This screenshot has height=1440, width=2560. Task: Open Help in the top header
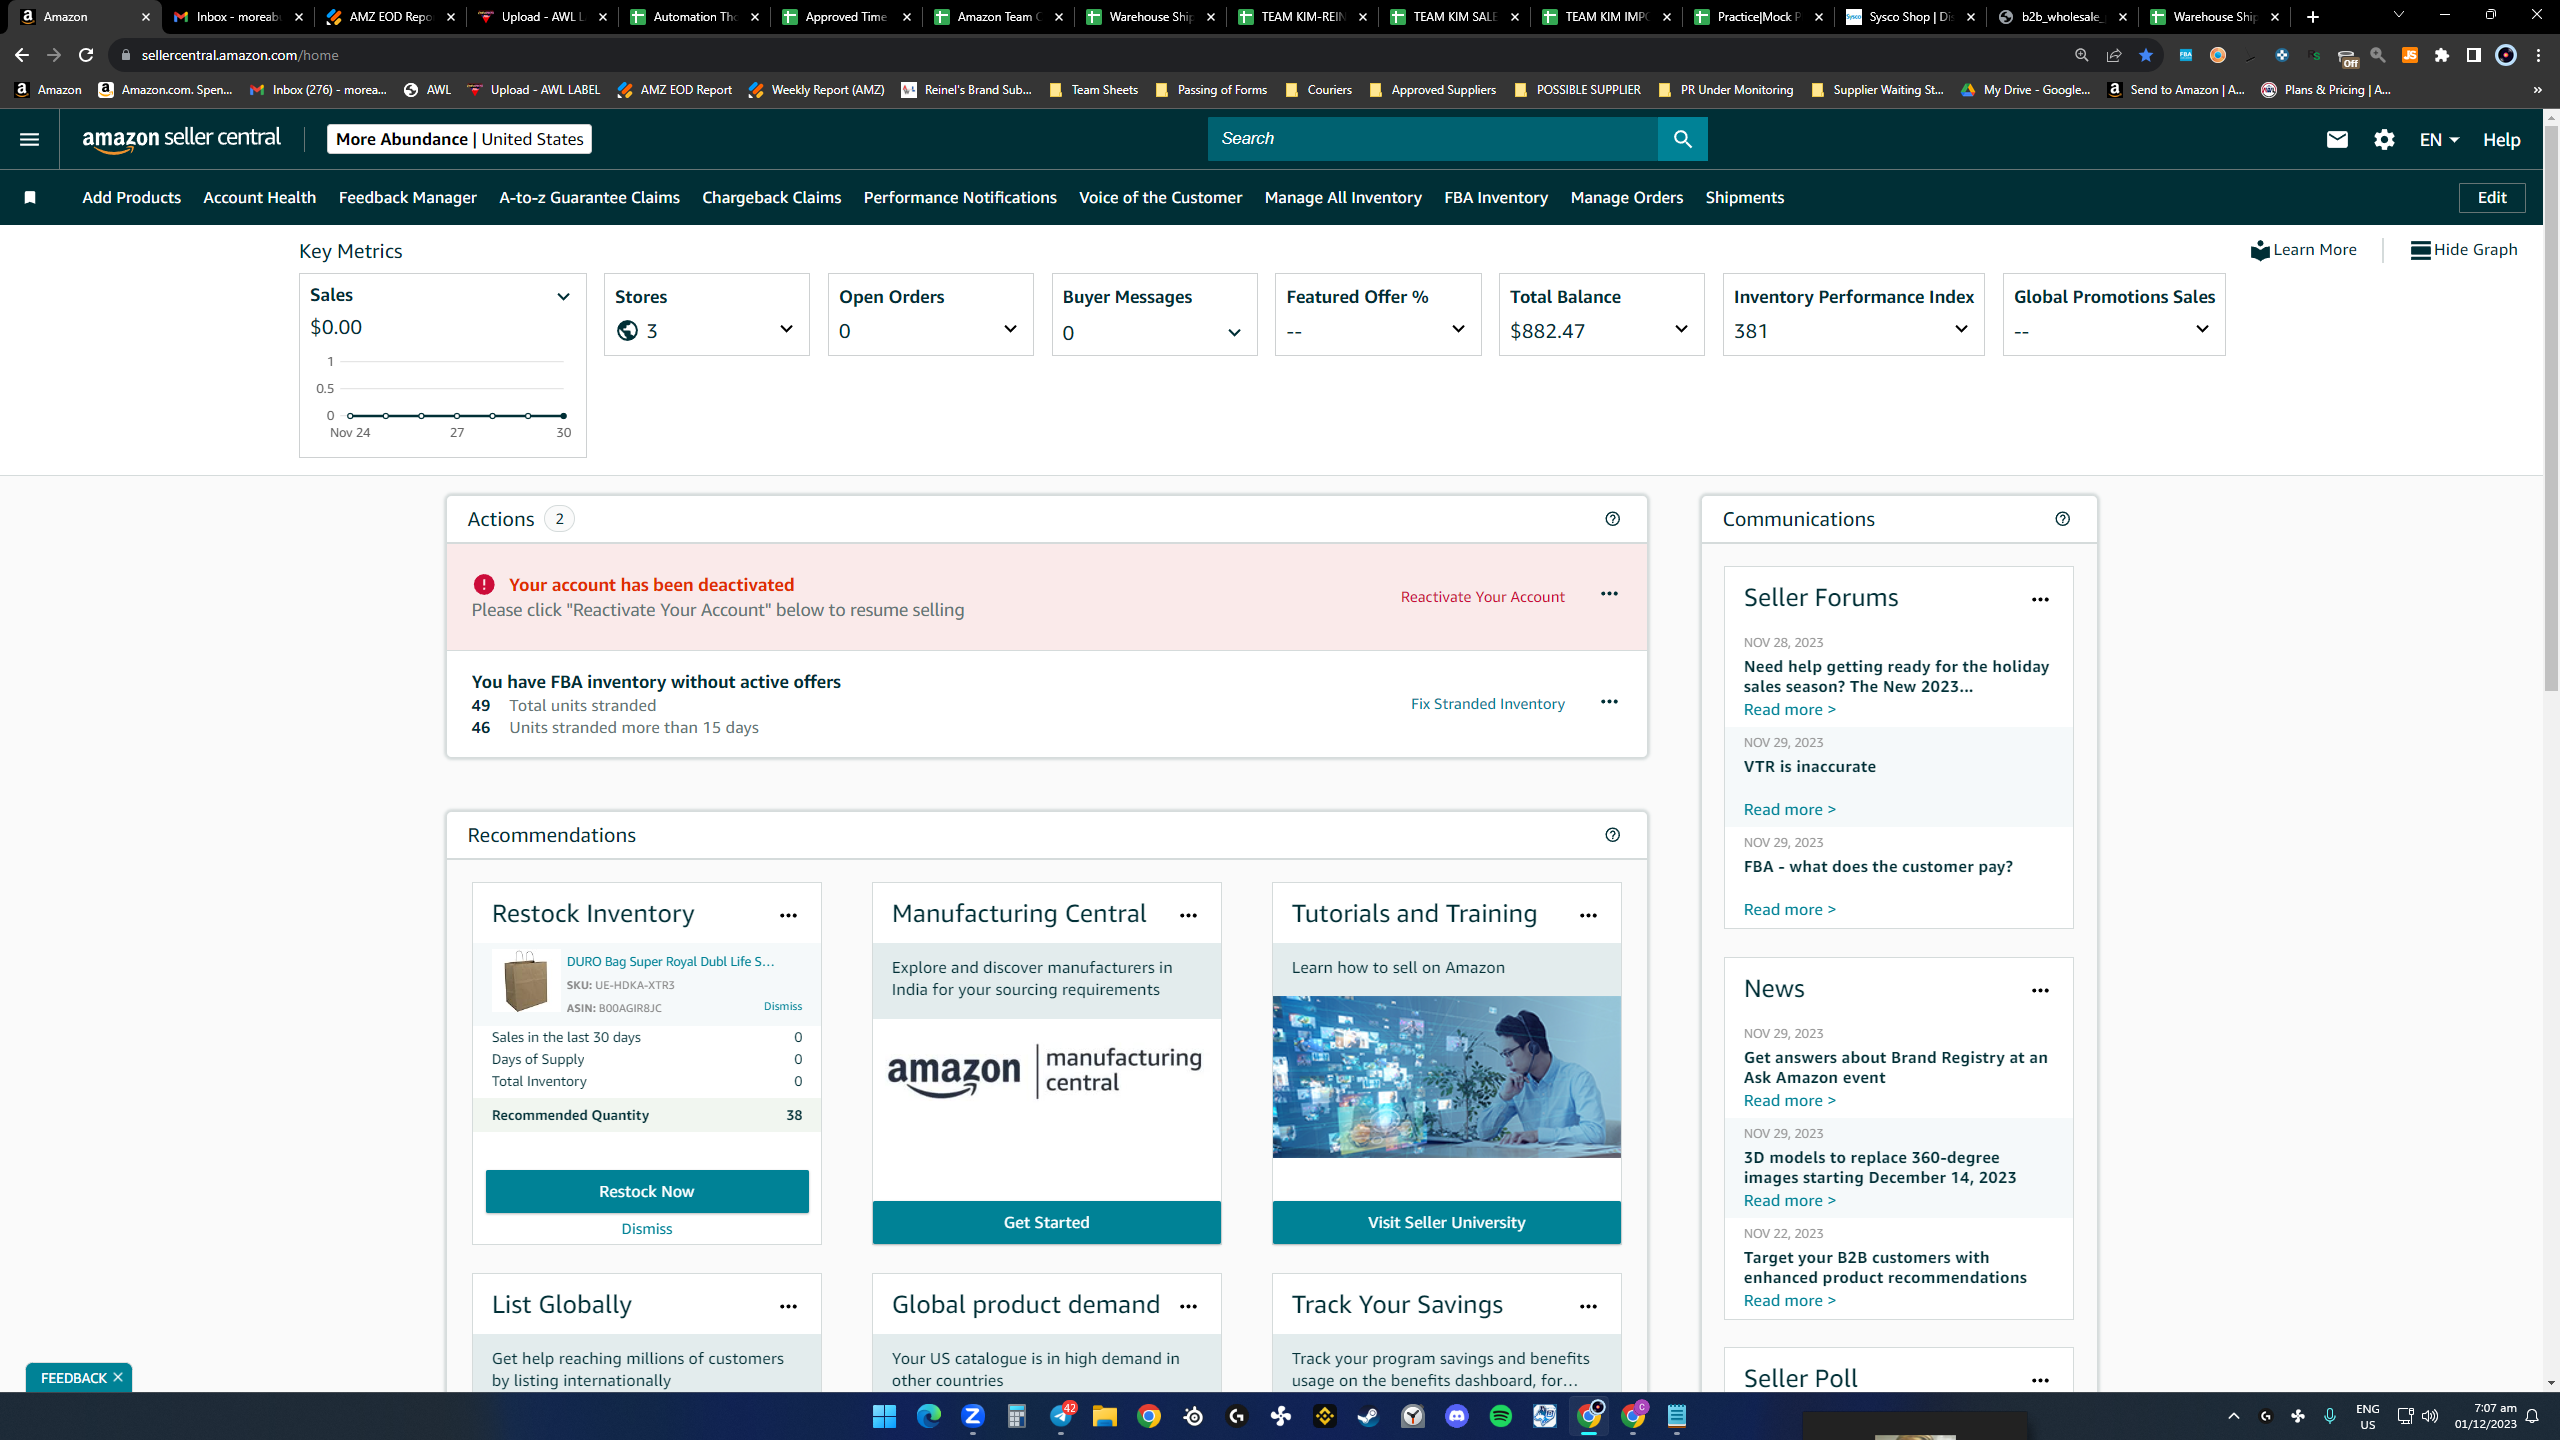coord(2501,140)
